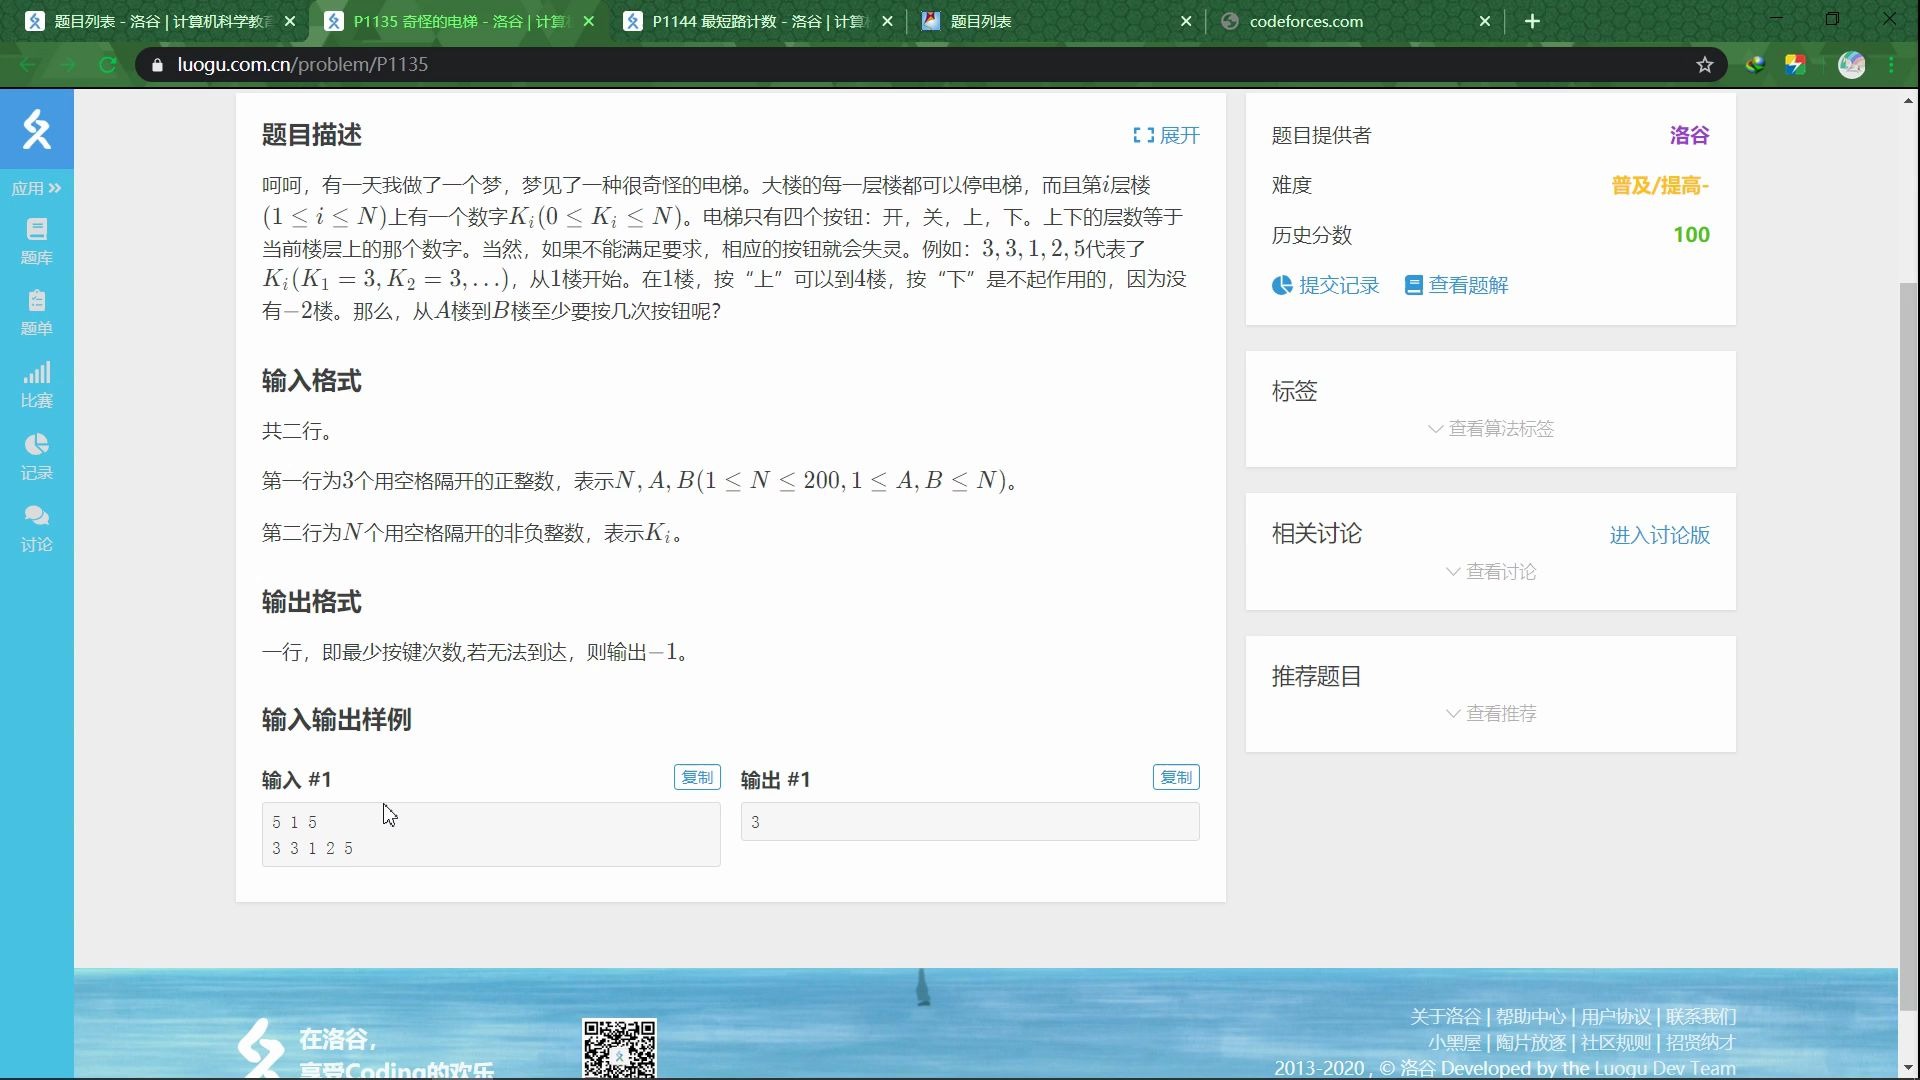Open the 比赛 contest icon
1920x1080 pixels.
(x=37, y=385)
